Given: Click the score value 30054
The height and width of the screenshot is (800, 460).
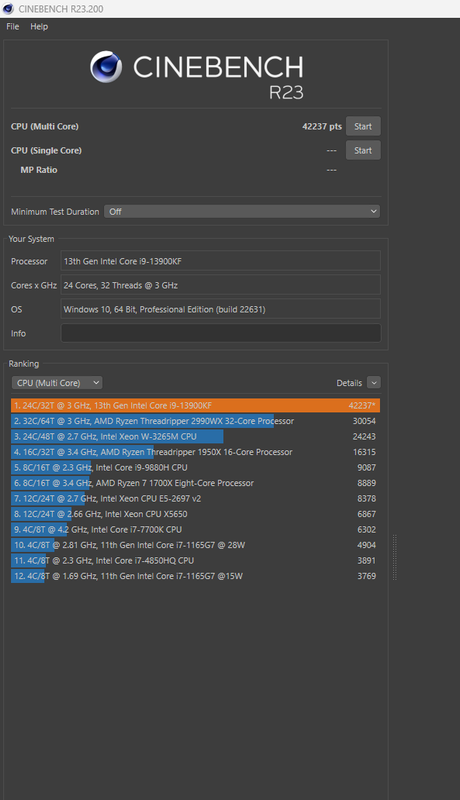Looking at the screenshot, I should [364, 421].
